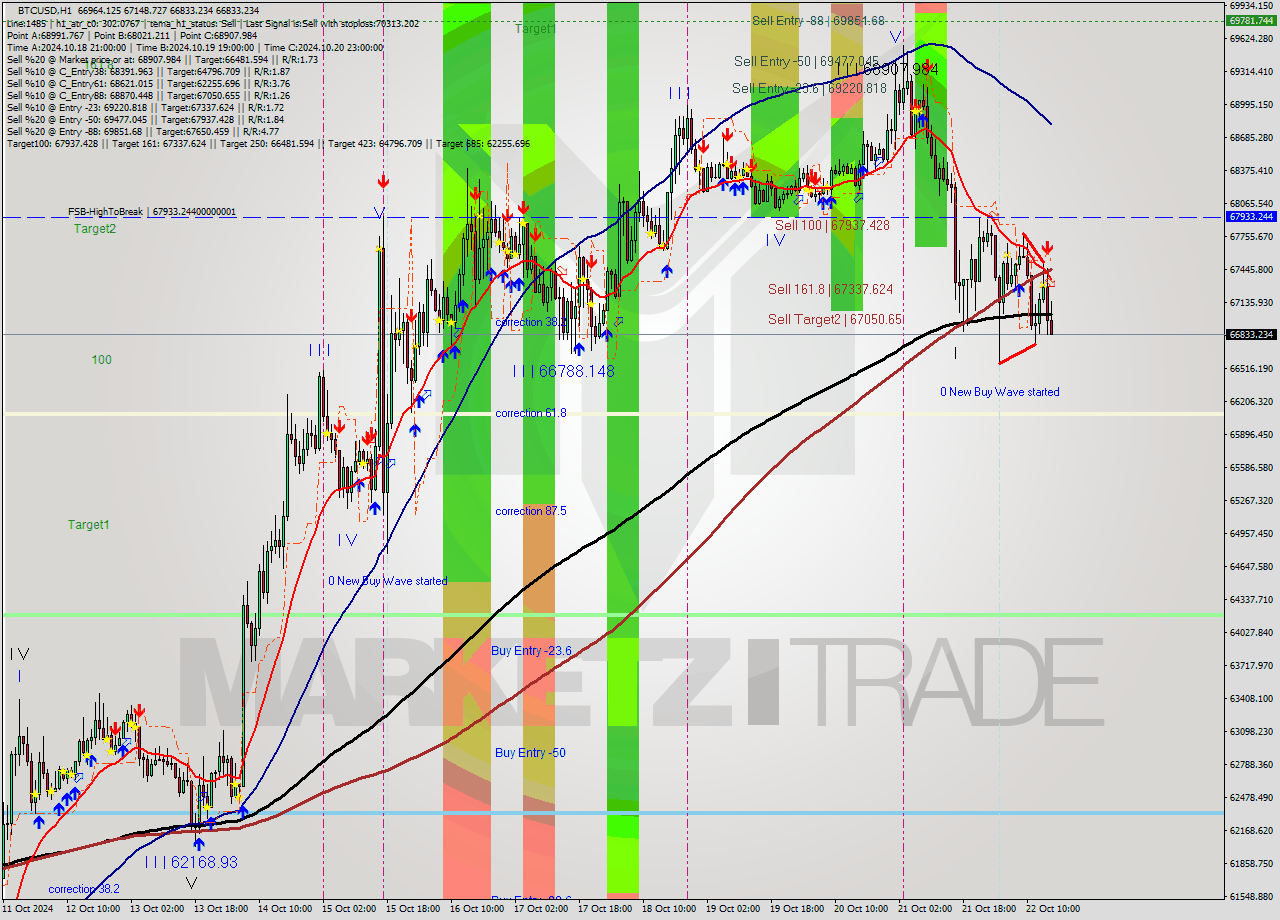Click the '18 Oct 10:00' time label
The height and width of the screenshot is (920, 1280).
pos(670,909)
